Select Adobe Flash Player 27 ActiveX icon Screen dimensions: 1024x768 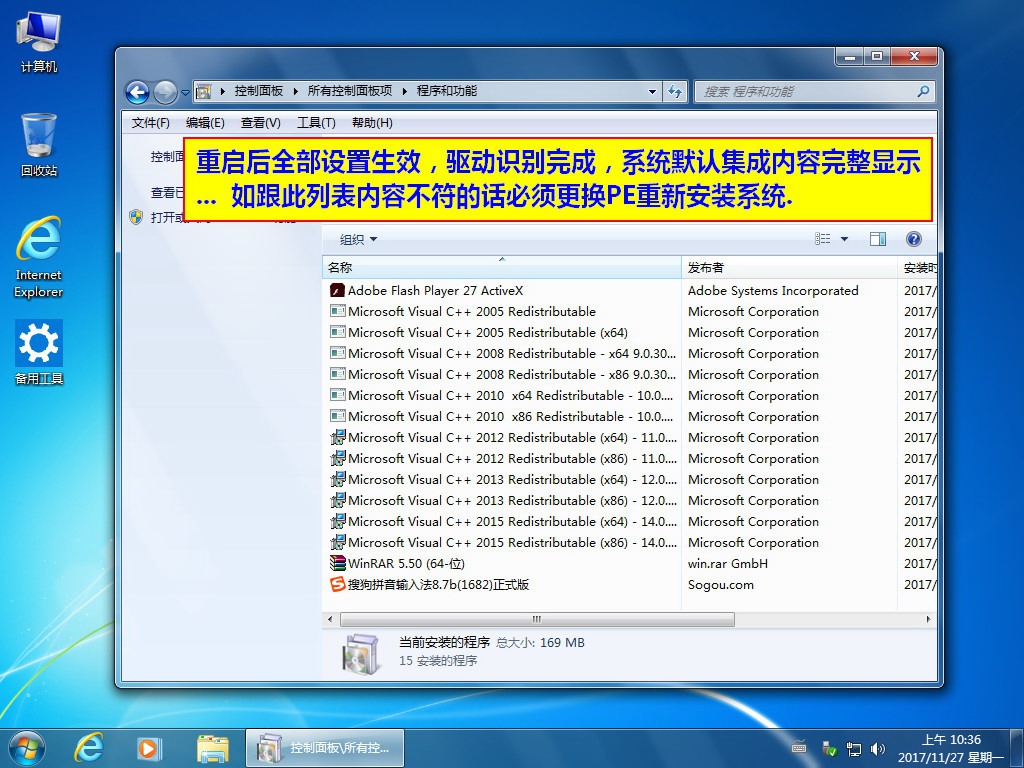pos(337,291)
